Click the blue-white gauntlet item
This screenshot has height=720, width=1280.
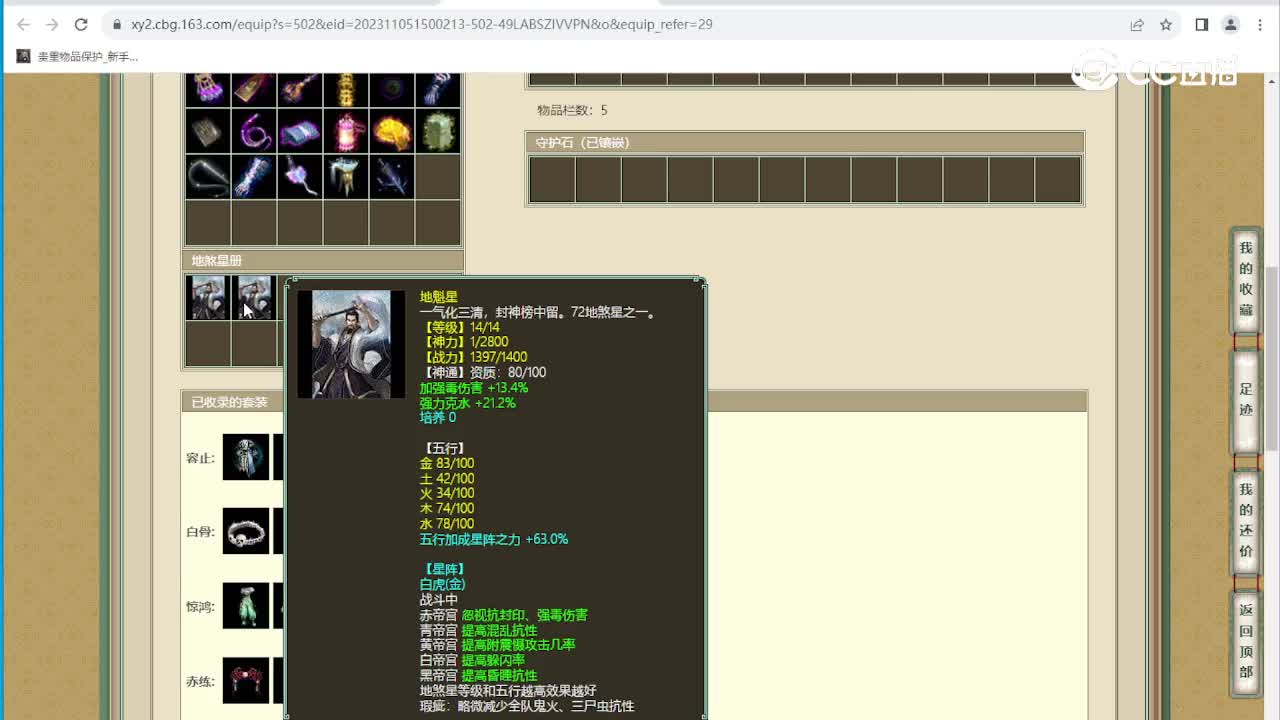pos(254,177)
